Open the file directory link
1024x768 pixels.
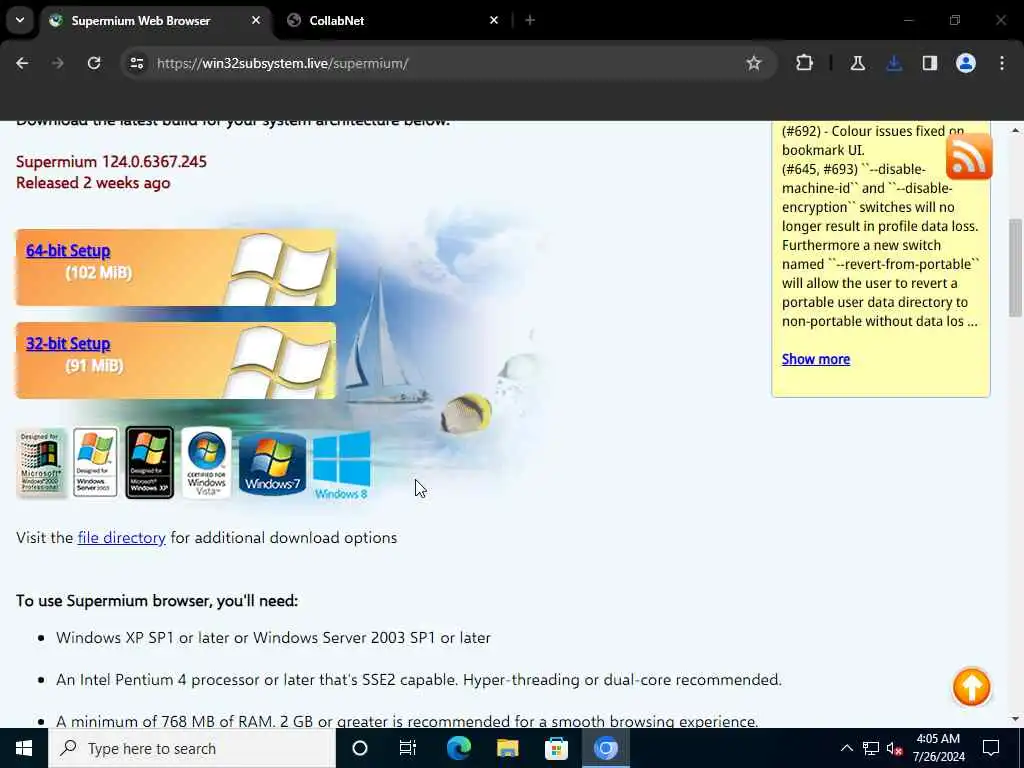121,537
